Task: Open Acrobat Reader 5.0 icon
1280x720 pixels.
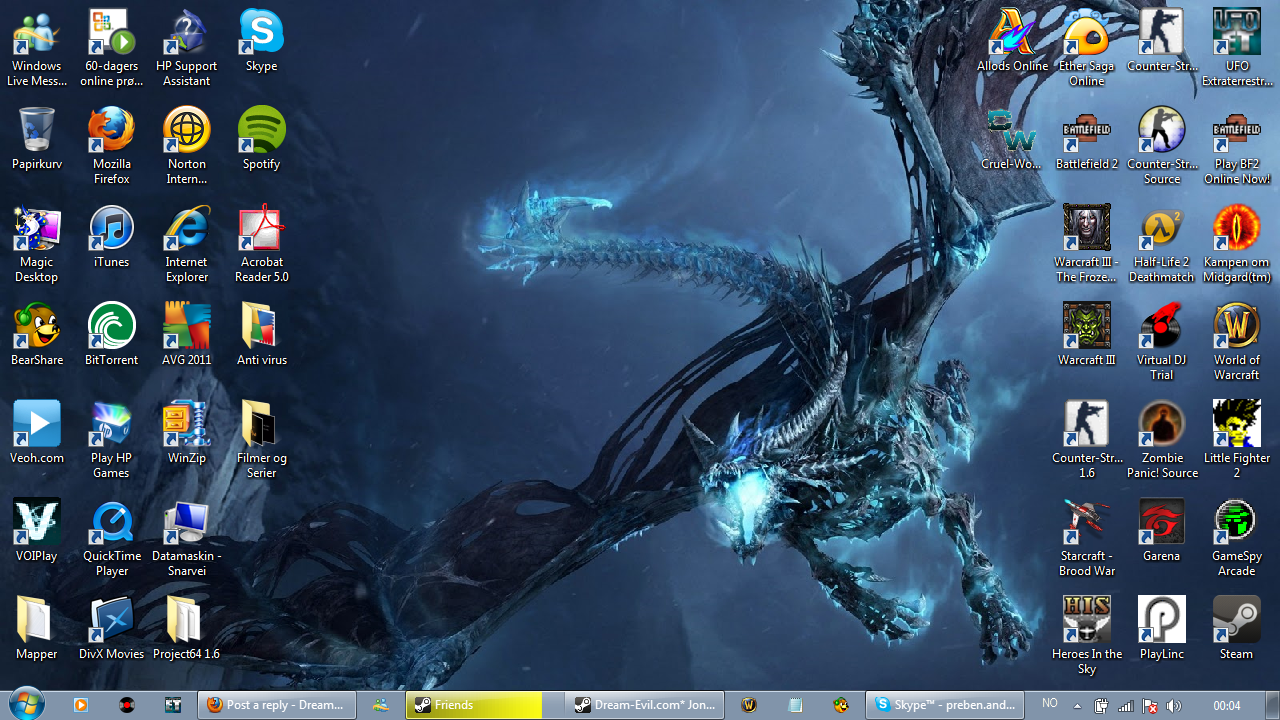Action: point(261,229)
